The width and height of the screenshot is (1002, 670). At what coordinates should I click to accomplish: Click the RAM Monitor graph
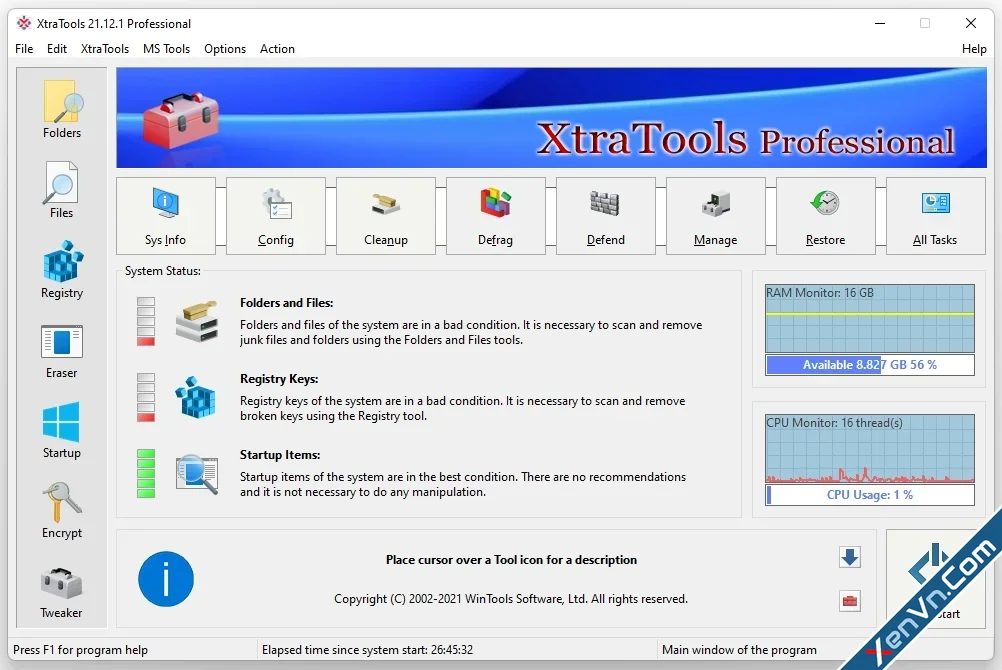point(870,318)
